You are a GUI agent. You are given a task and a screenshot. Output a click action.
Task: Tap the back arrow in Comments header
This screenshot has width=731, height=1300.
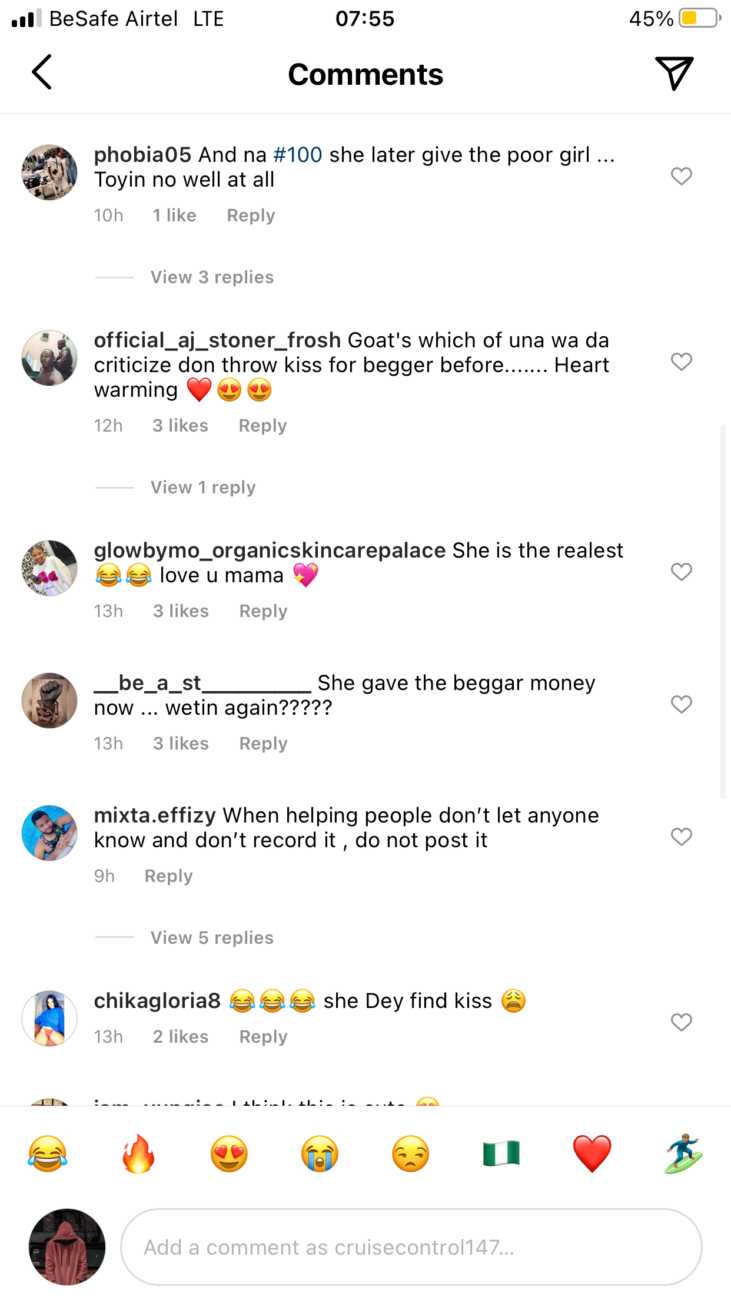point(42,73)
